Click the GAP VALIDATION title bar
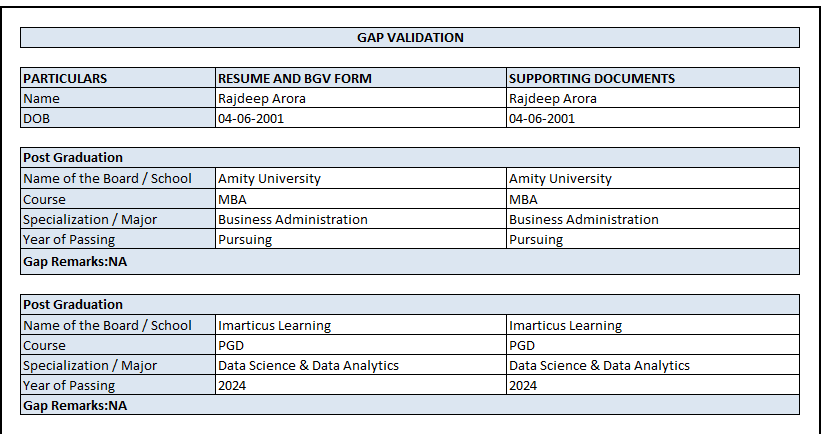 point(410,38)
